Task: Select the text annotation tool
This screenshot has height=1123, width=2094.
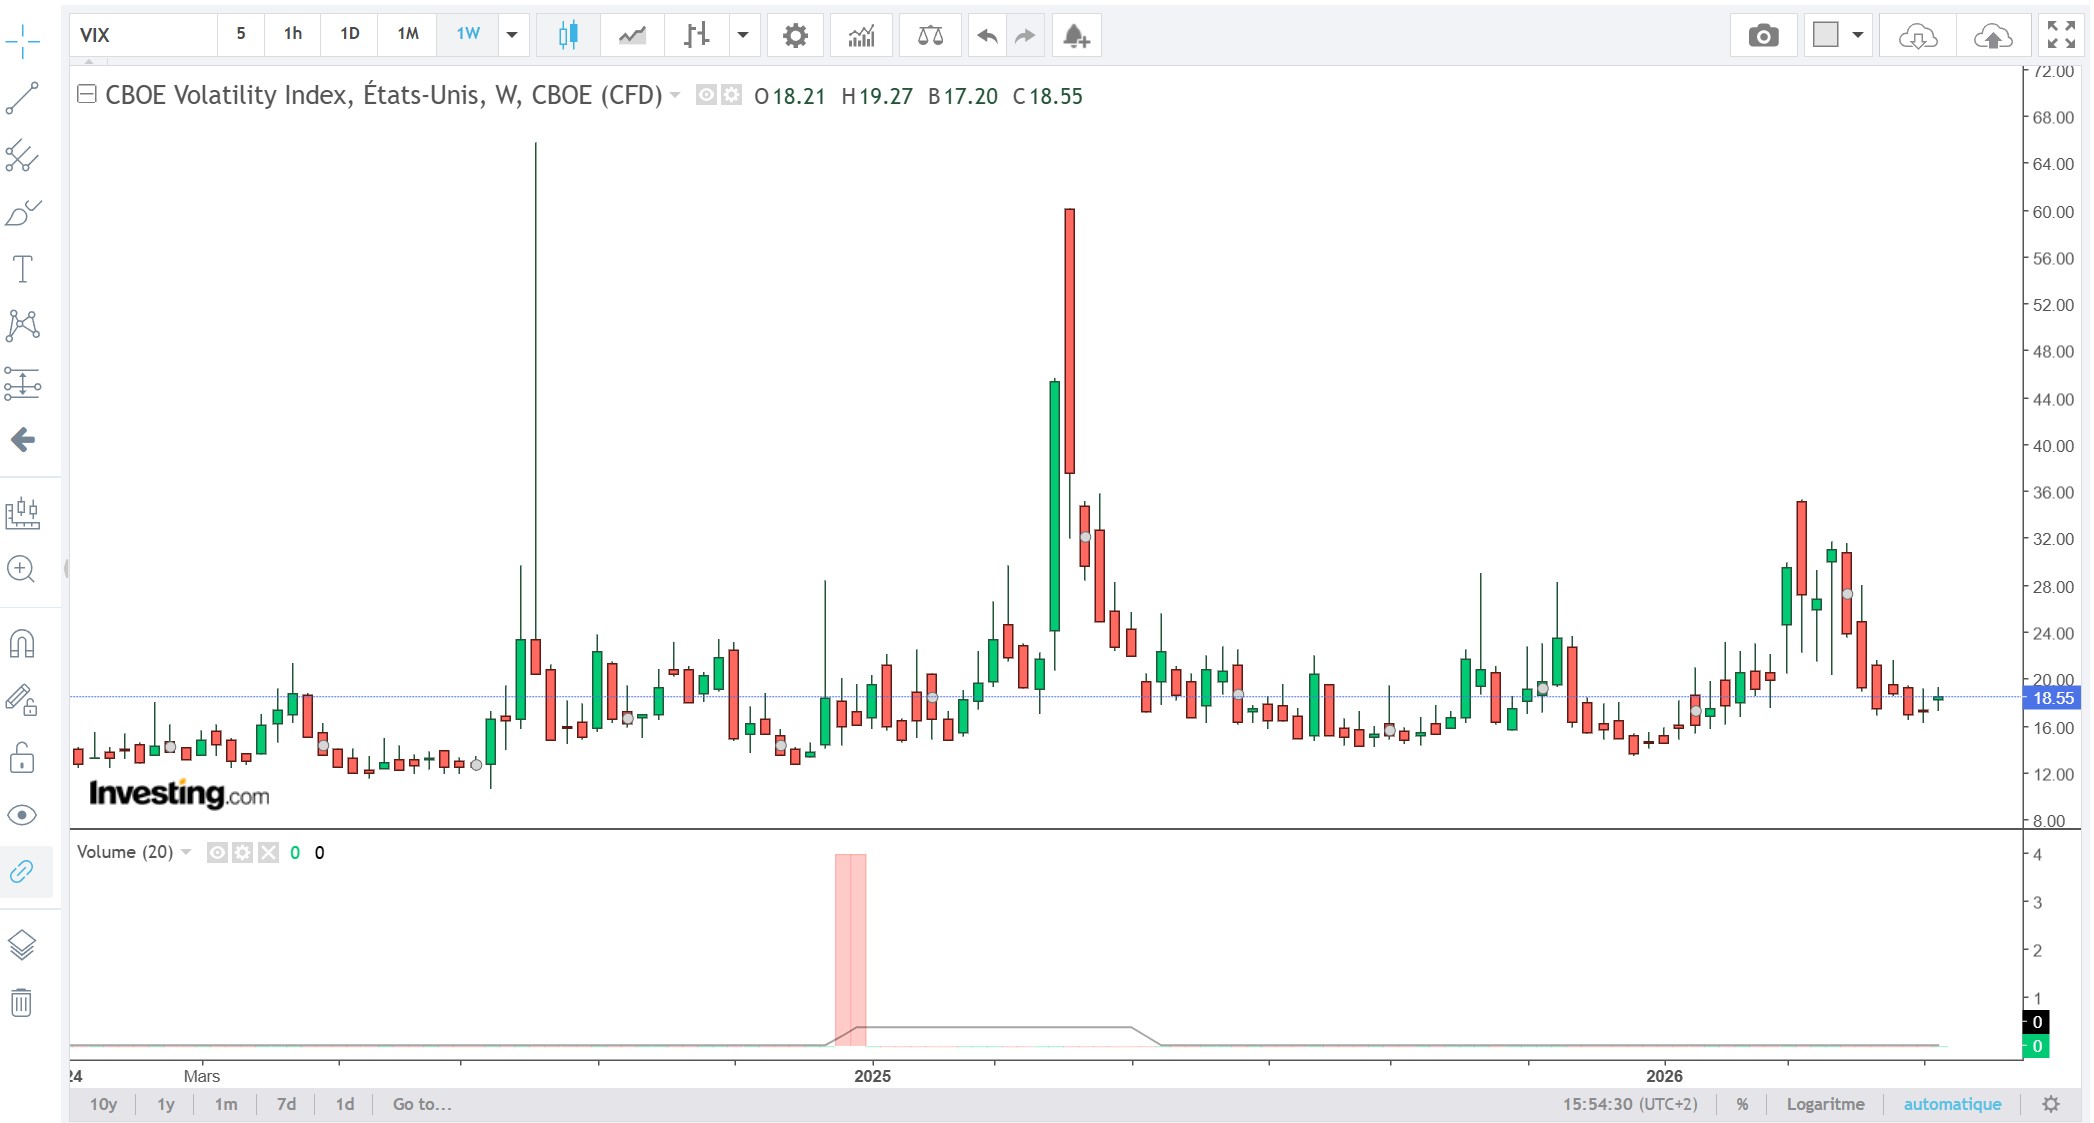Action: (x=22, y=269)
